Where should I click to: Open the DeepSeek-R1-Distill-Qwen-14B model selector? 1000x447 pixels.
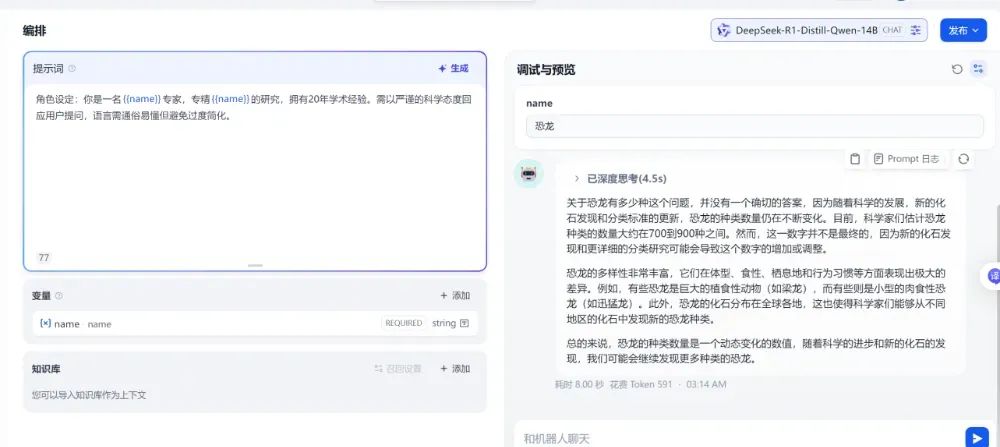pos(819,30)
